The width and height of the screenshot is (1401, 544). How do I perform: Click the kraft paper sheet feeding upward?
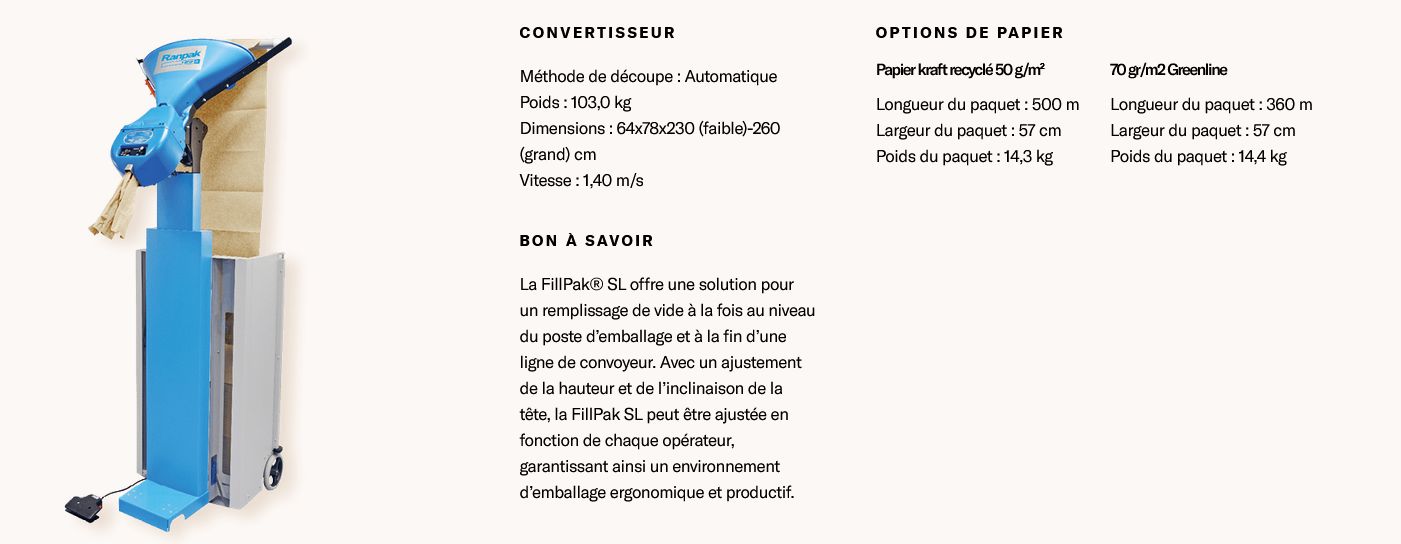(x=238, y=150)
